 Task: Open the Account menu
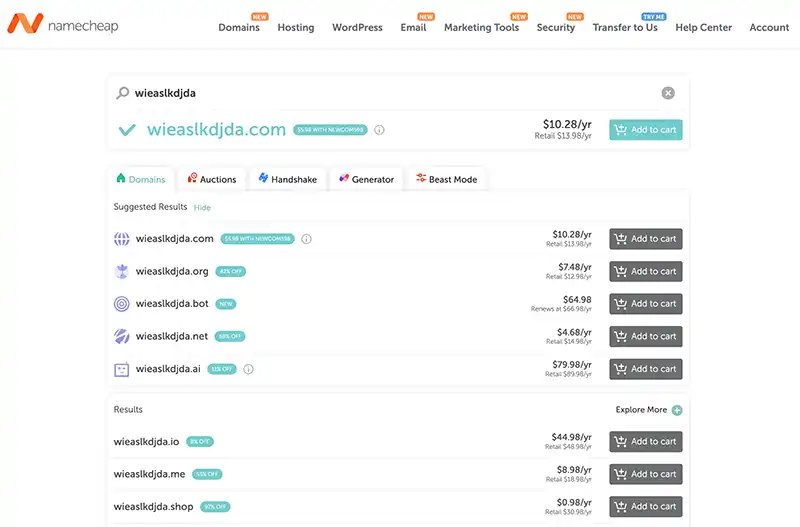(769, 28)
